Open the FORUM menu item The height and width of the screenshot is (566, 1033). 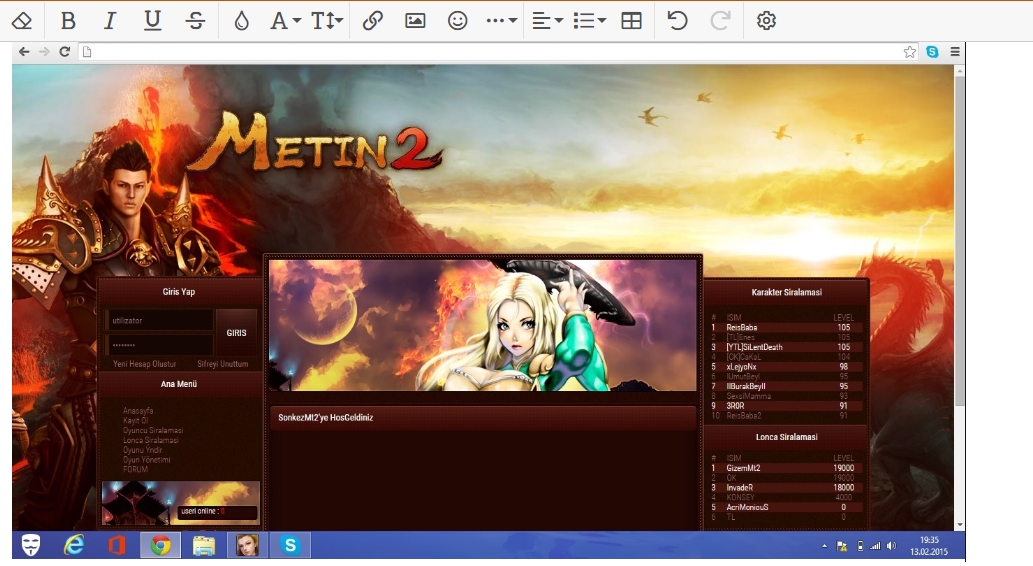coord(135,469)
